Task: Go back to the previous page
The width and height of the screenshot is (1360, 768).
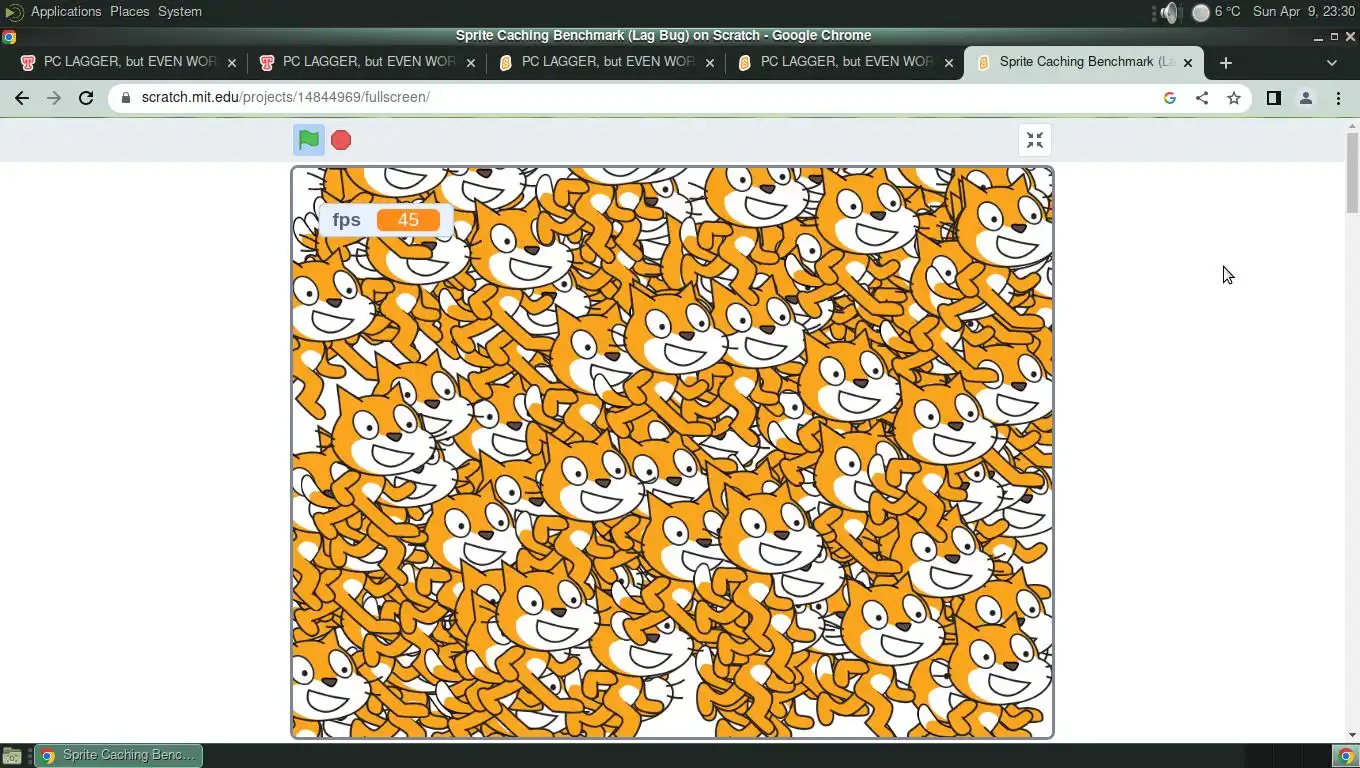Action: tap(22, 98)
